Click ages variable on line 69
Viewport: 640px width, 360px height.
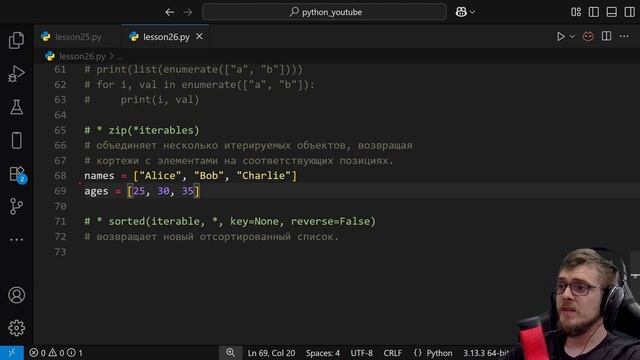(x=96, y=191)
